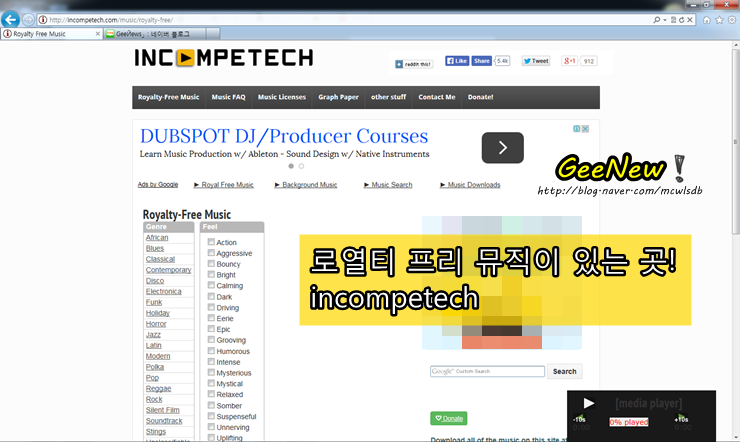
Task: Open the Soundtrack genre link
Action: click(164, 421)
